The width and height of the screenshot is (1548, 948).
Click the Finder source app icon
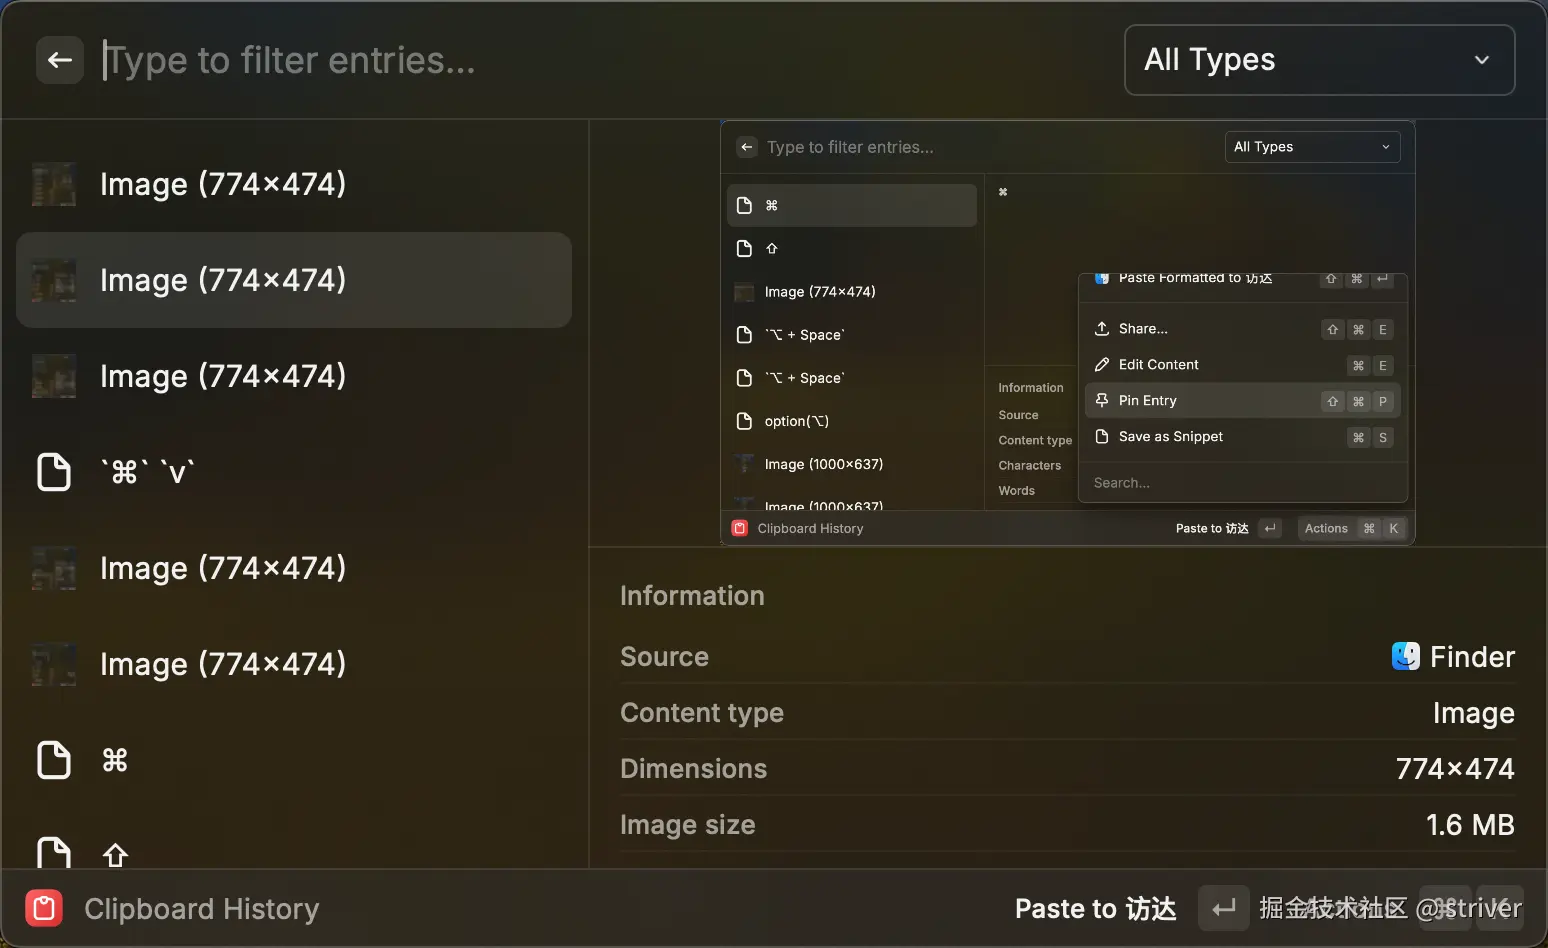[1405, 656]
